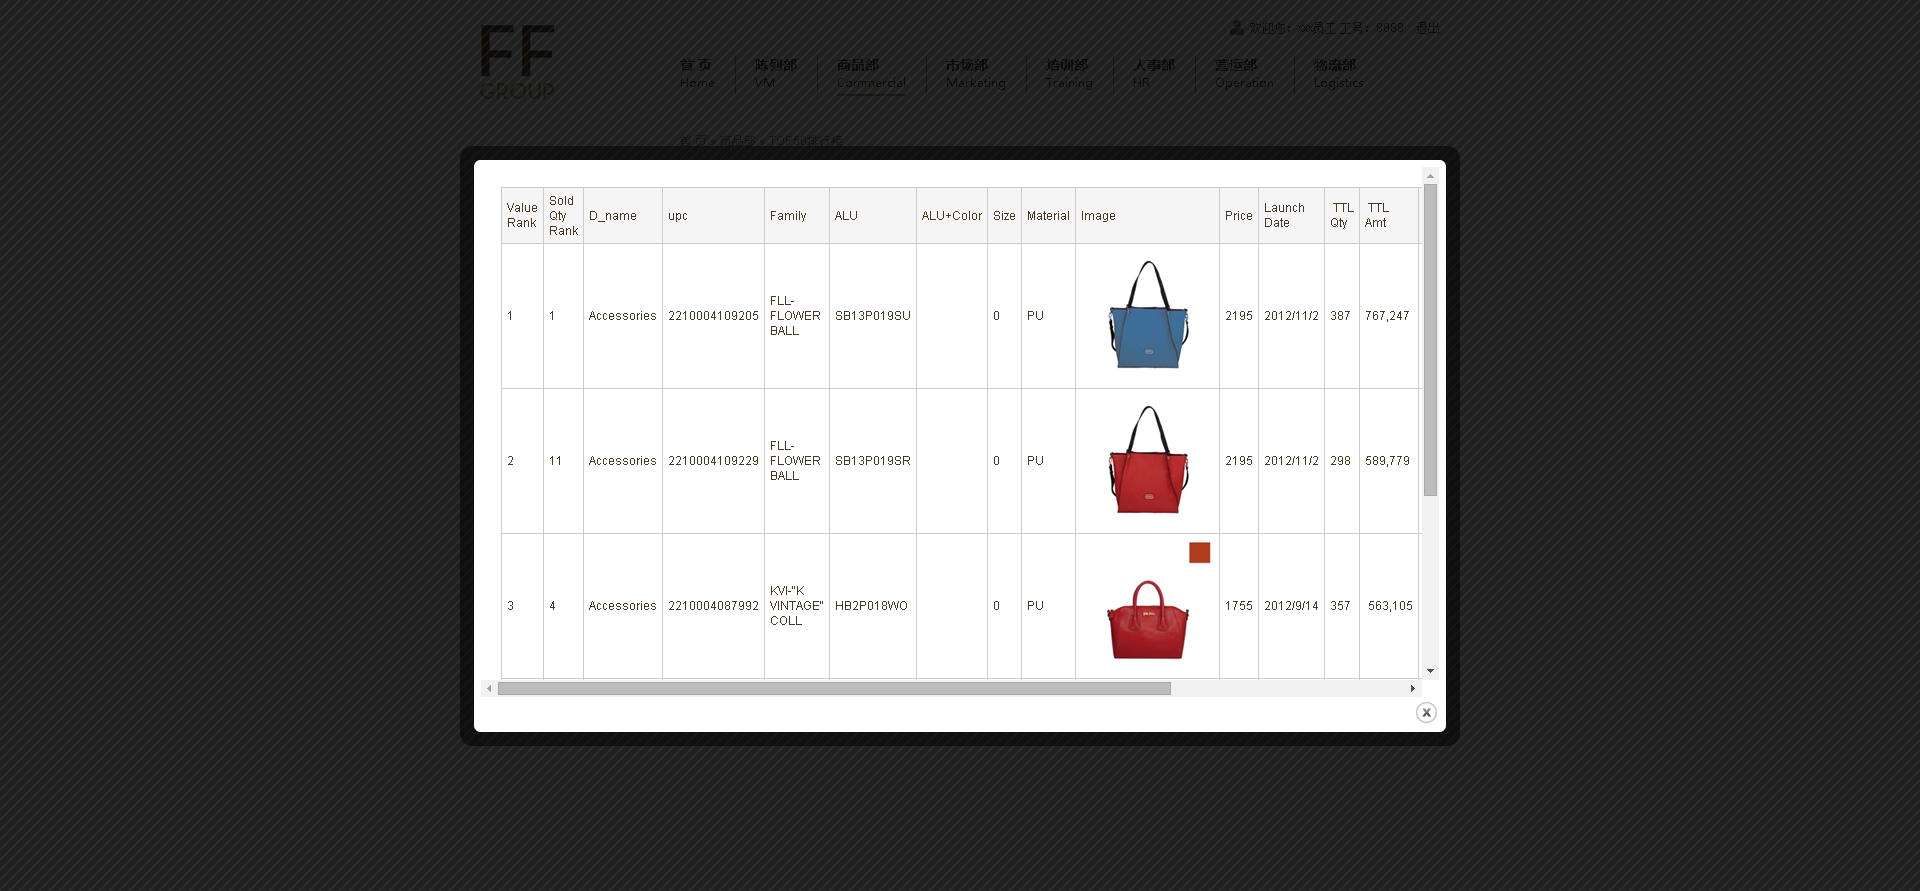Click the FF Group logo
The height and width of the screenshot is (891, 1920).
(x=517, y=62)
